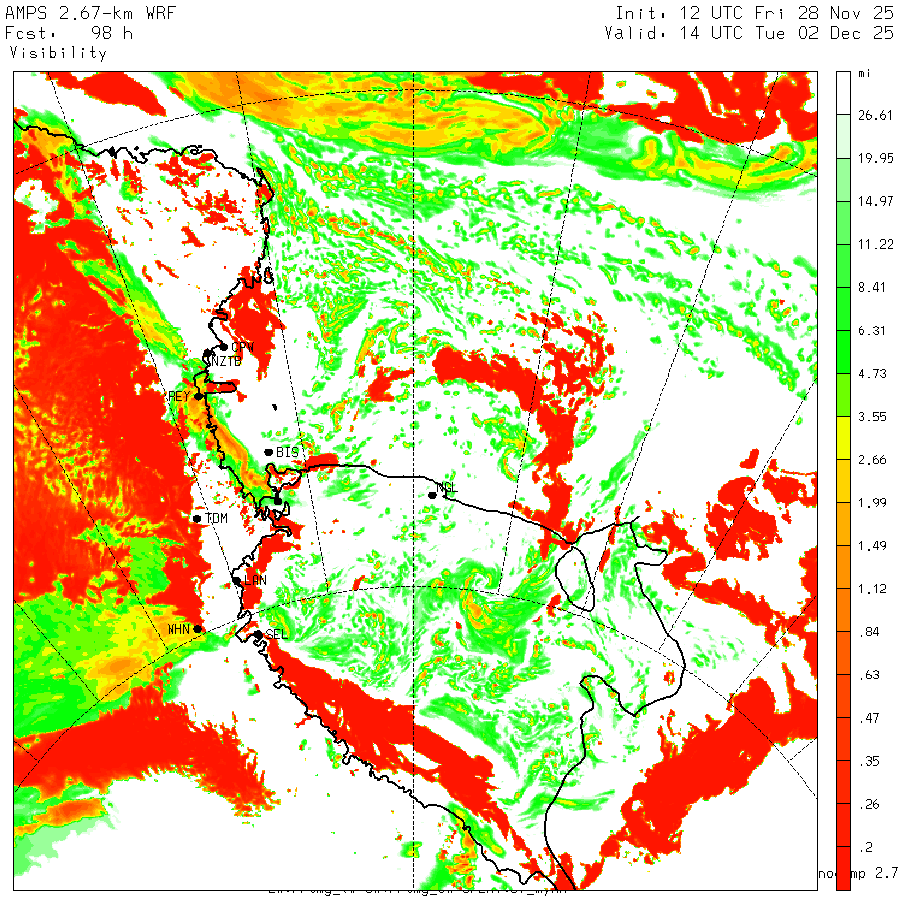Select the 1.49 color bar value
900x900 pixels.
[x=872, y=546]
